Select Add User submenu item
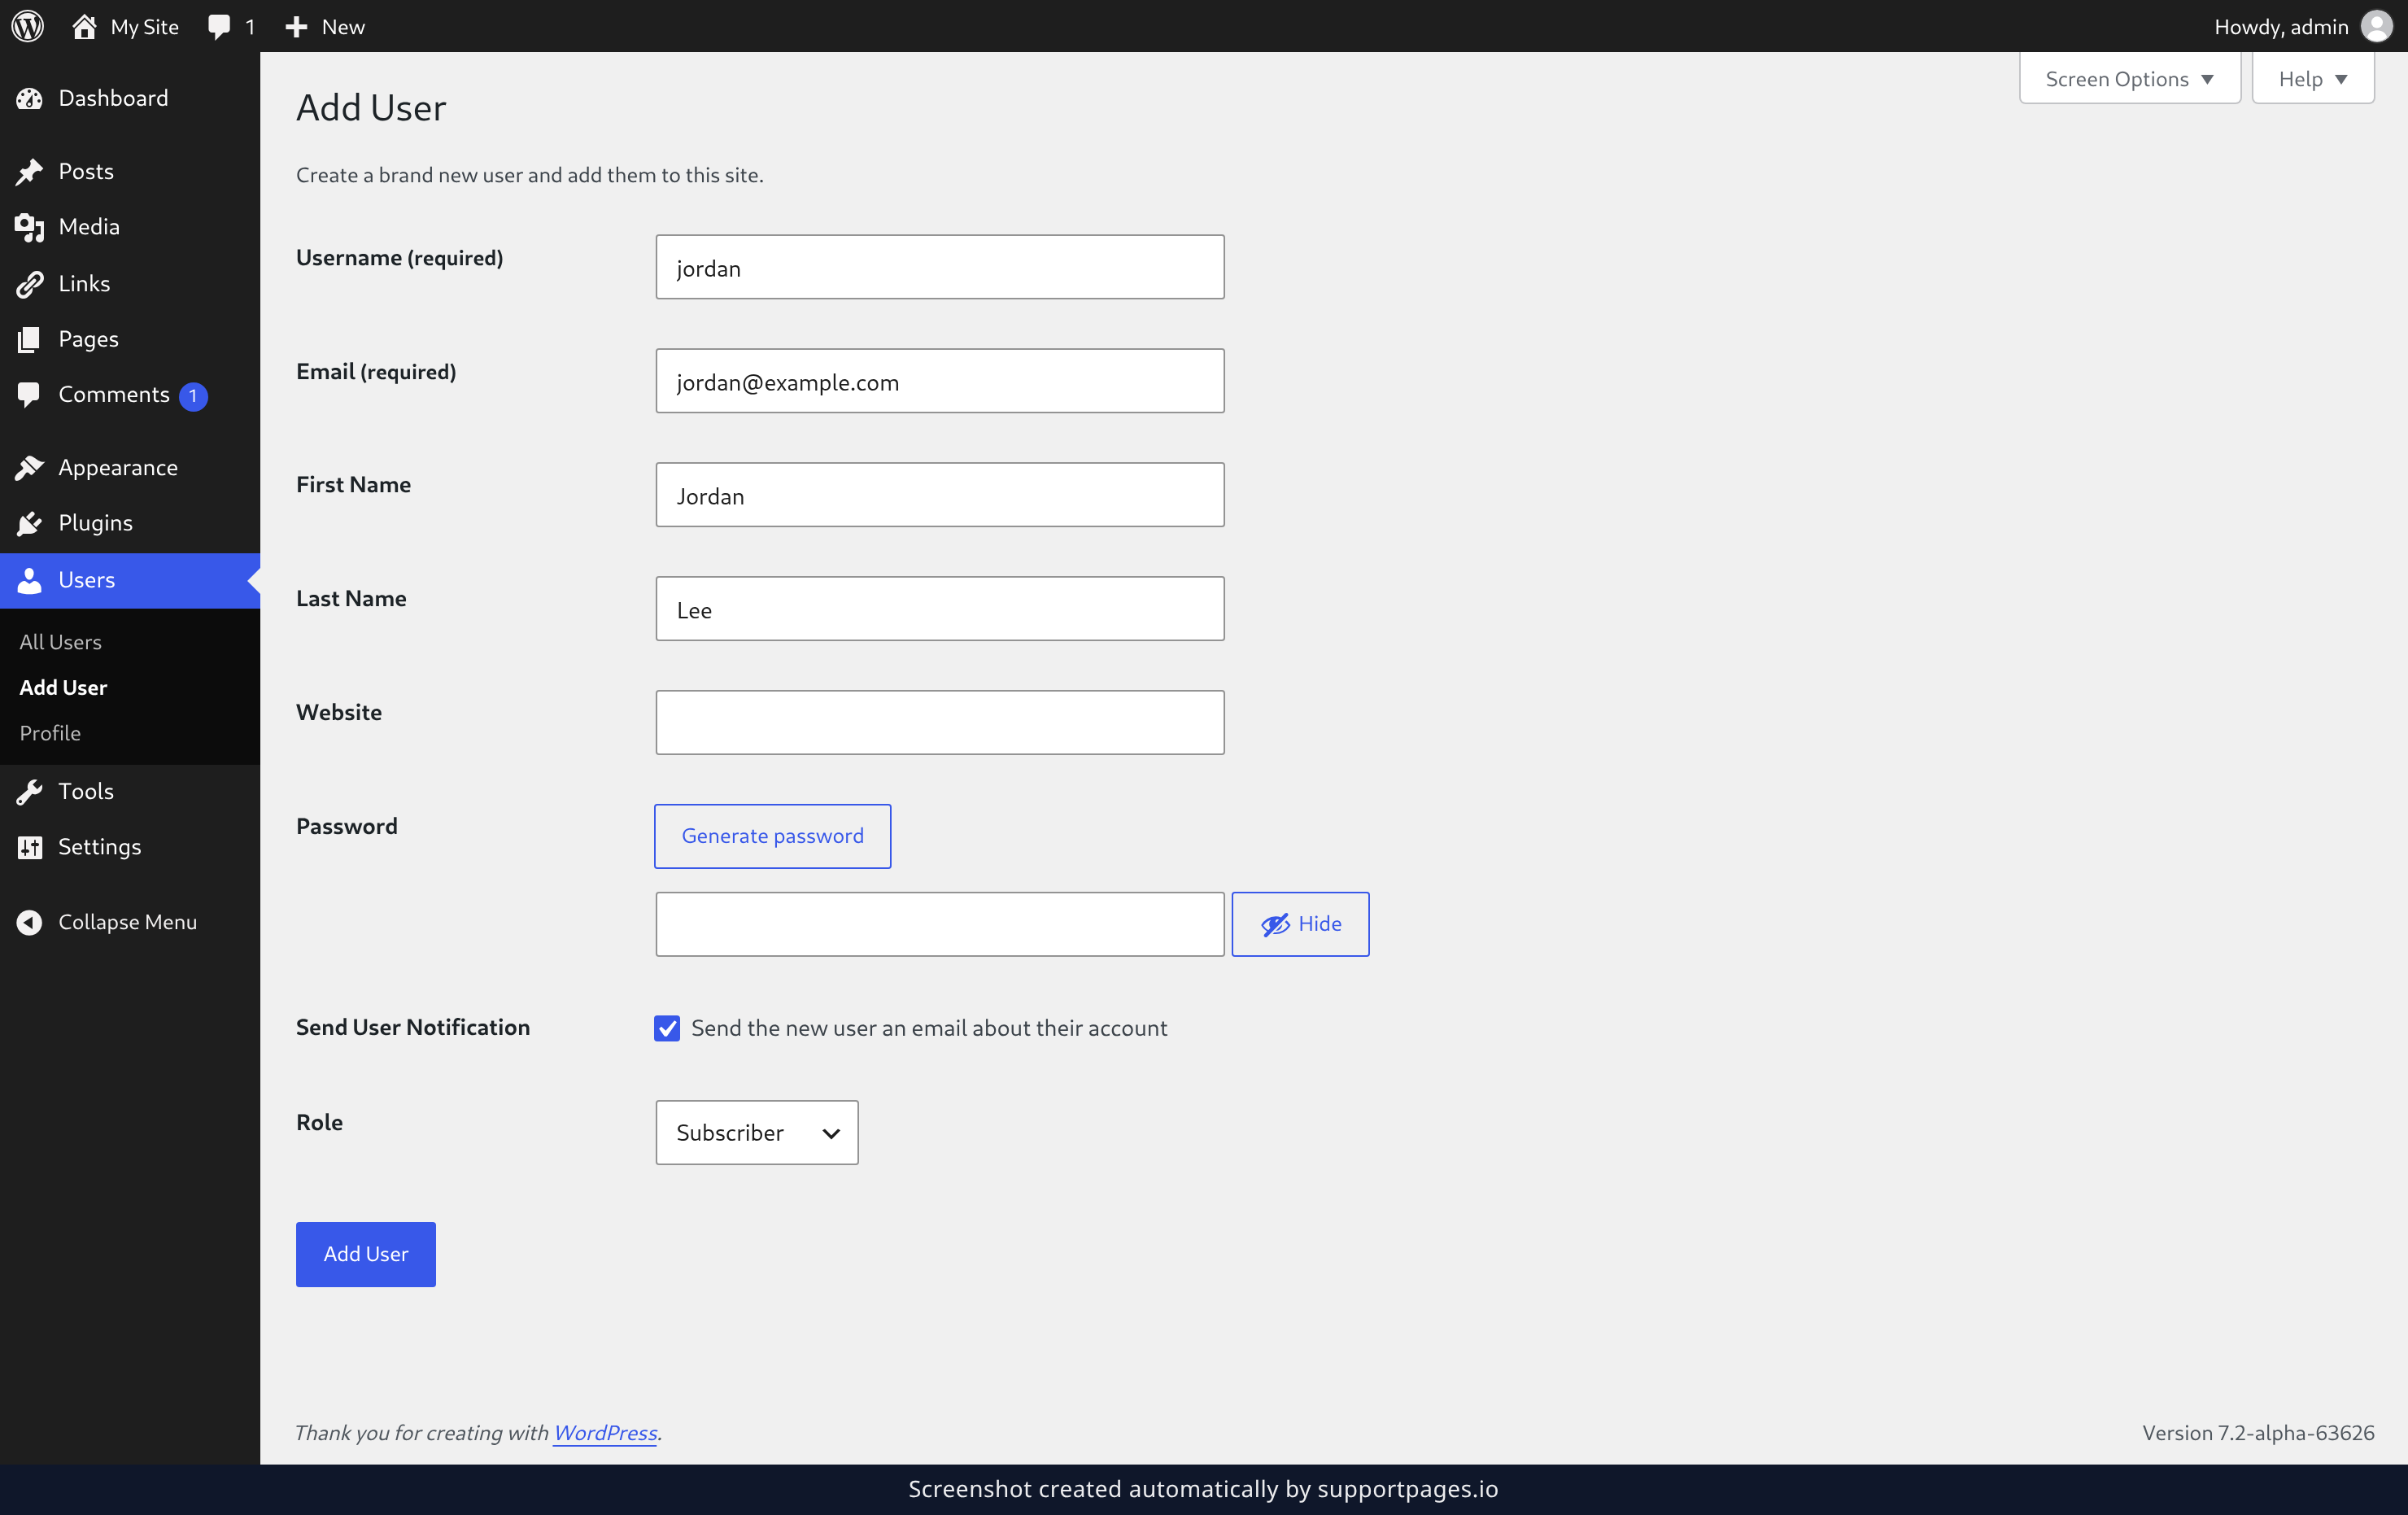Image resolution: width=2408 pixels, height=1515 pixels. (x=63, y=687)
